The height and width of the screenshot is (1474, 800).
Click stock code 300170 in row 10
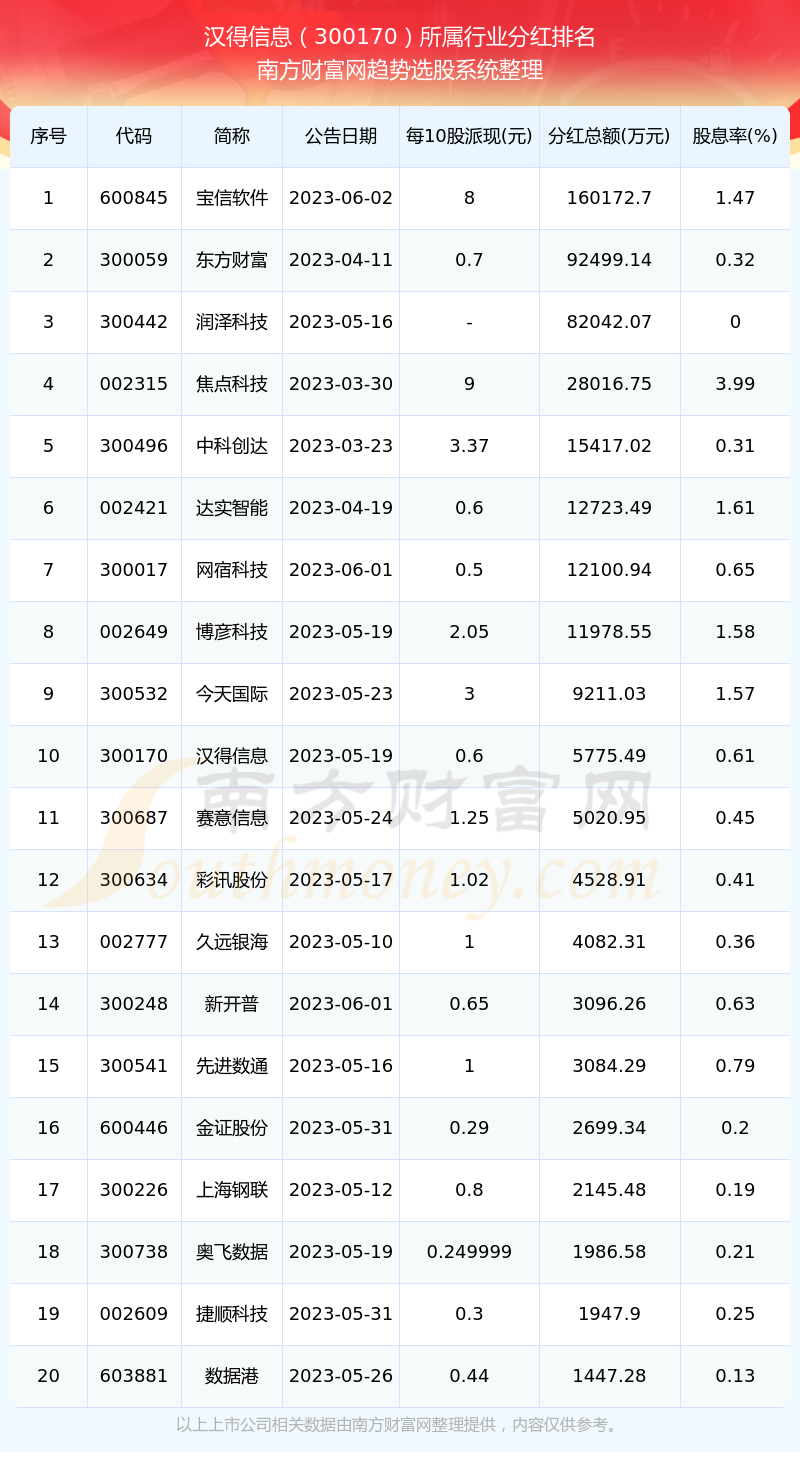[134, 756]
